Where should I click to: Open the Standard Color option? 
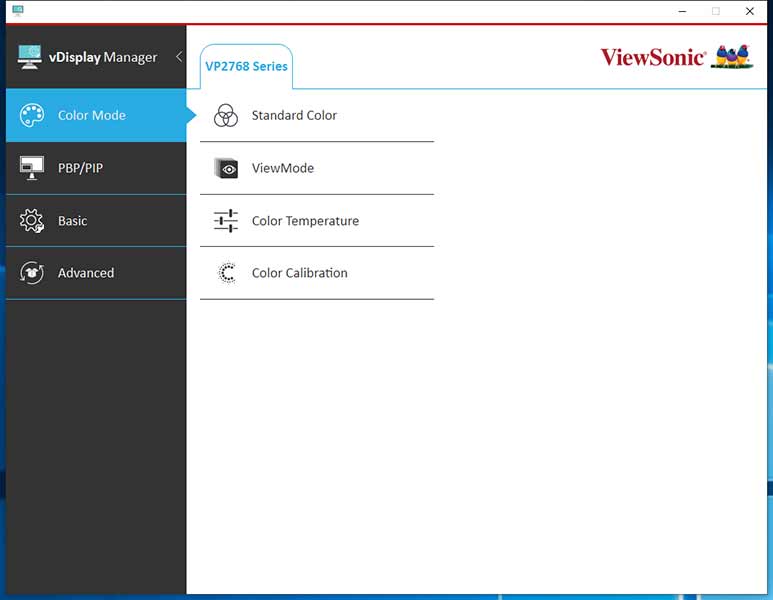pyautogui.click(x=294, y=116)
